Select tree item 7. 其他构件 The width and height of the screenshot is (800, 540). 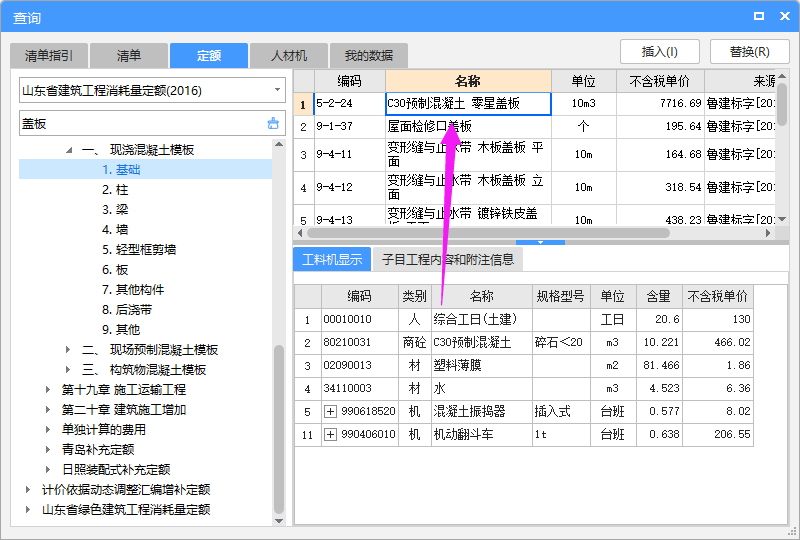click(x=133, y=289)
